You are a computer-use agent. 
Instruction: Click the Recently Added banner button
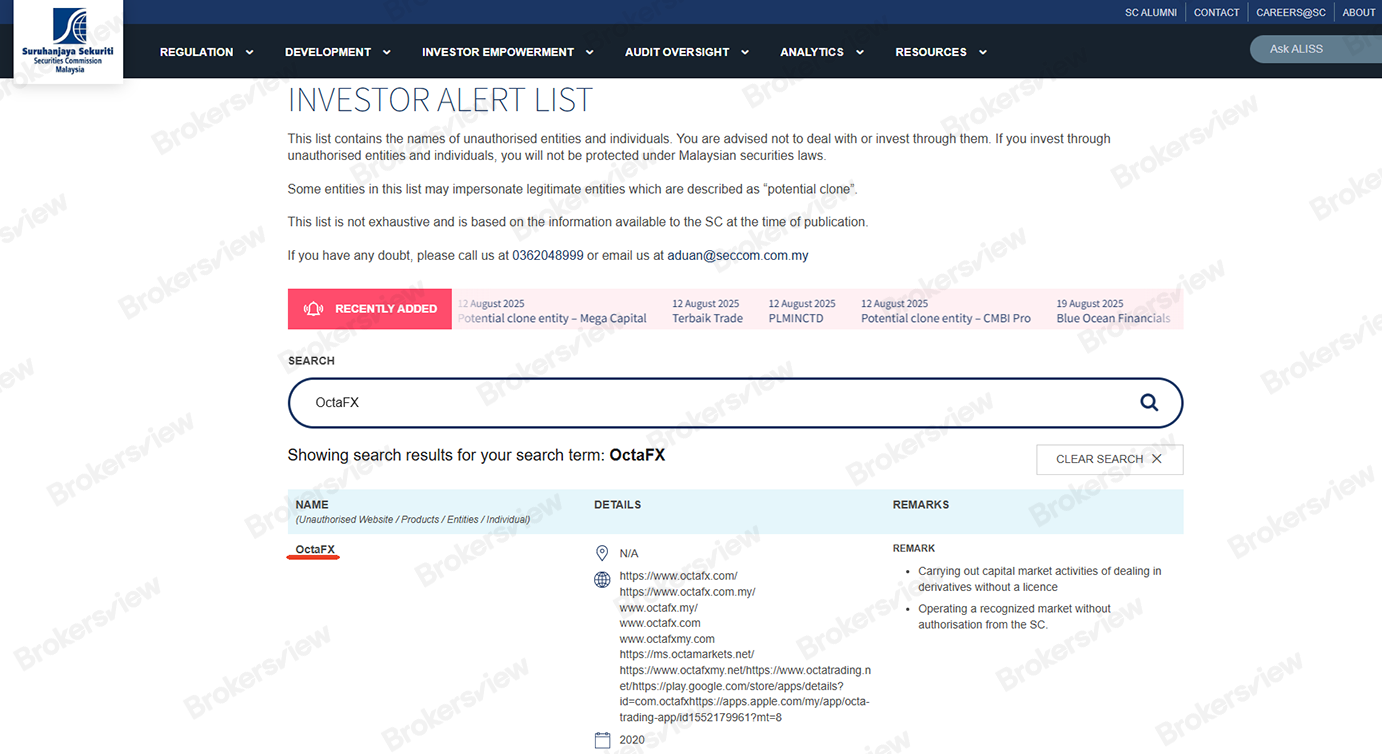[x=370, y=309]
